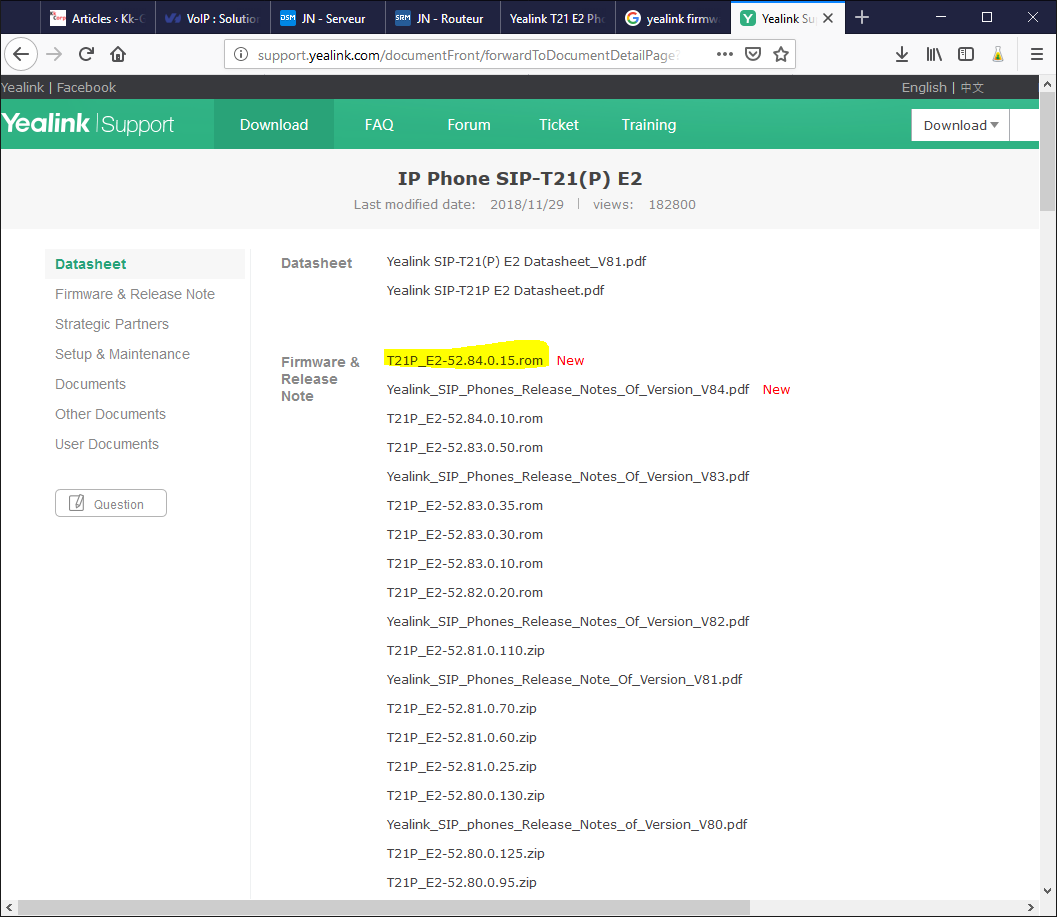Screen dimensions: 1057x917
Task: Open the Downloads arrow in toolbar
Action: tap(901, 54)
